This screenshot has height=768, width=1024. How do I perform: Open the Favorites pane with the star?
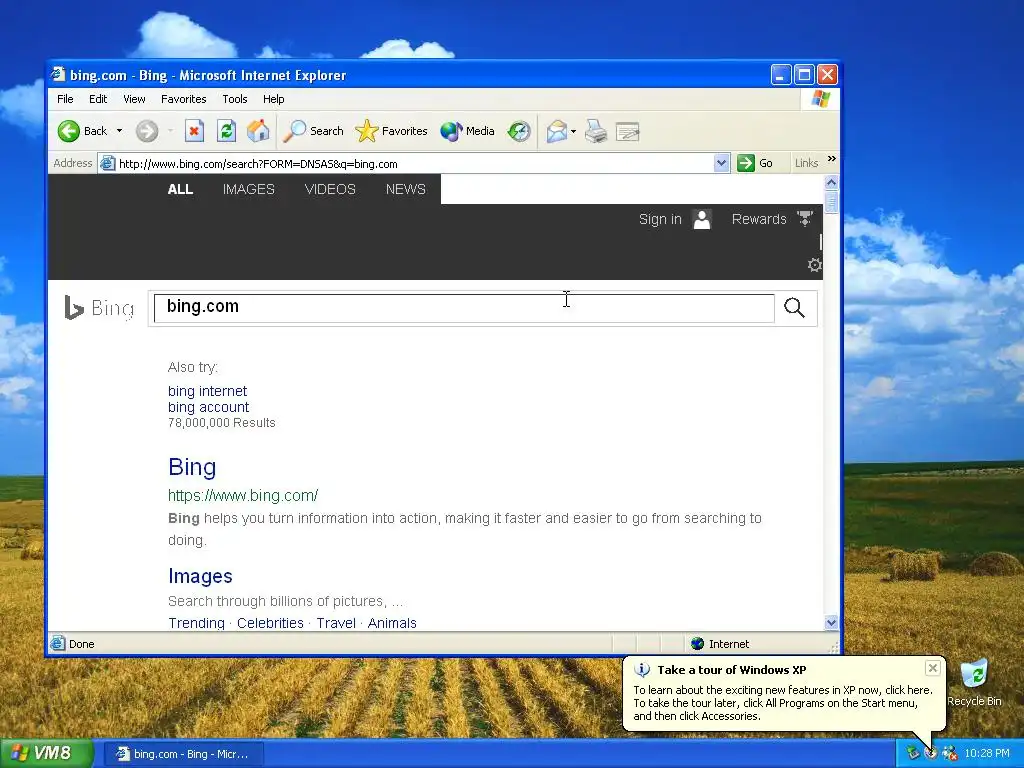[x=391, y=131]
